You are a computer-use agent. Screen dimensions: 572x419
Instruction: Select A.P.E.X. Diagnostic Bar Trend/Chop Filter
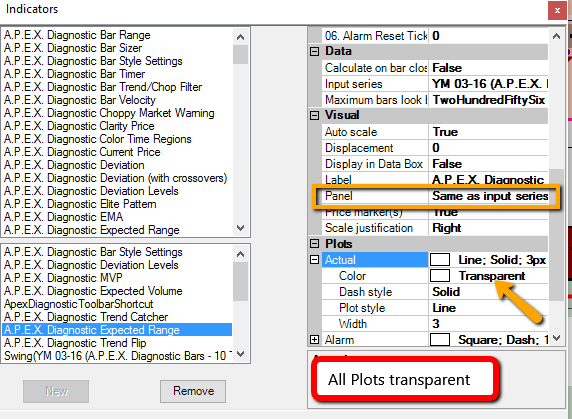[x=103, y=87]
